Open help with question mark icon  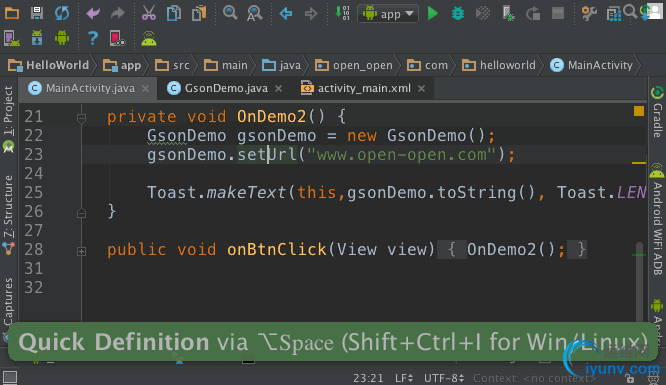coord(92,38)
